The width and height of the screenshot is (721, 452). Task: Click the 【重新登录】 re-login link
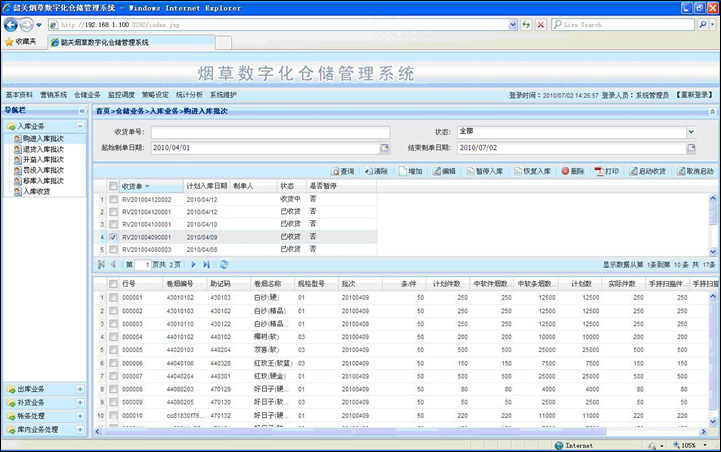point(694,95)
